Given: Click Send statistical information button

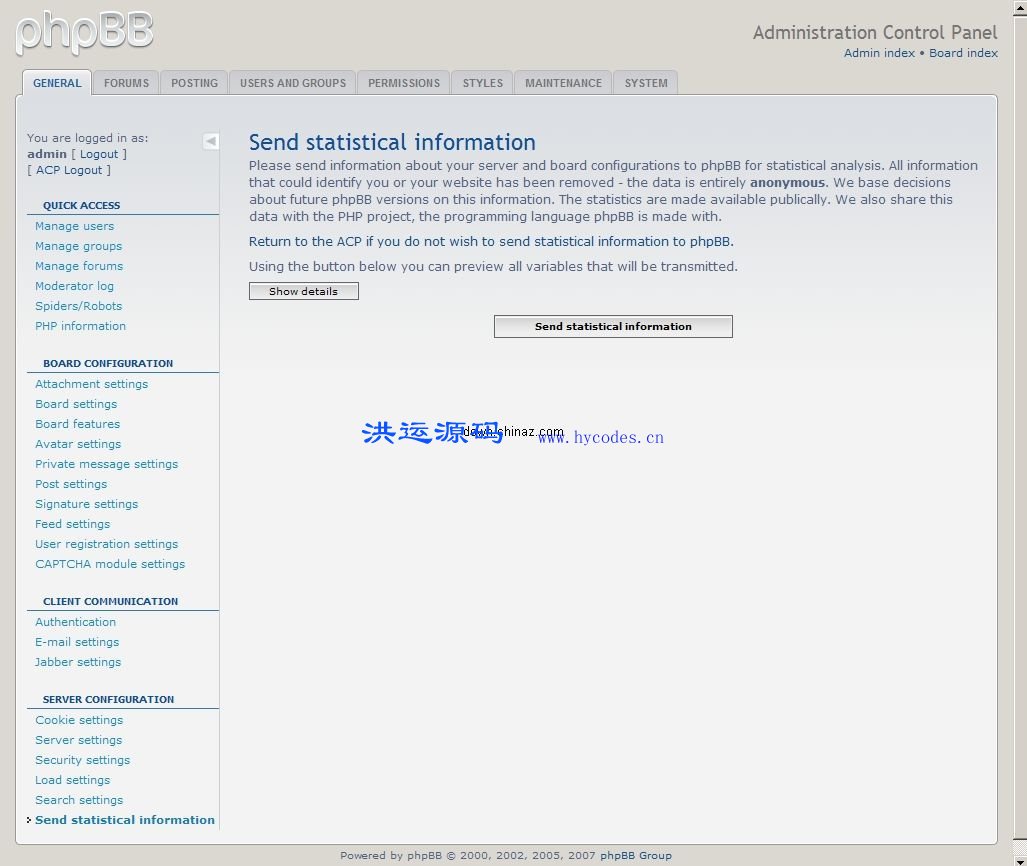Looking at the screenshot, I should point(613,326).
